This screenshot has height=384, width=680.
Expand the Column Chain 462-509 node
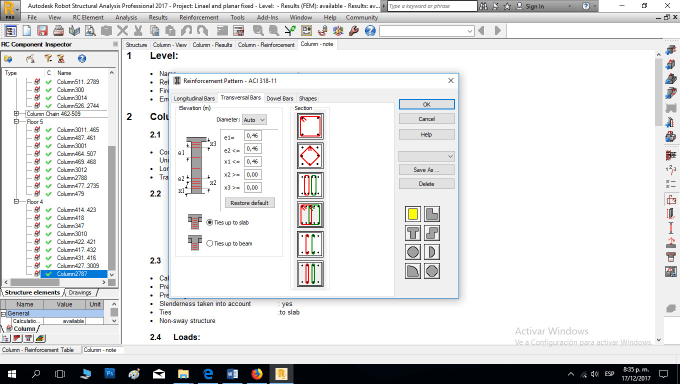(x=16, y=114)
